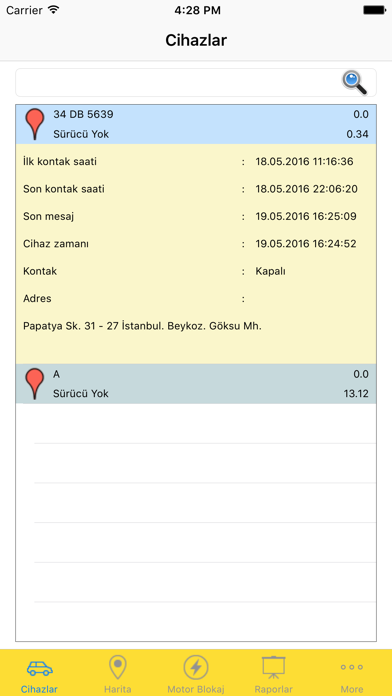The height and width of the screenshot is (696, 392).
Task: Focus the device search field
Action: [196, 83]
